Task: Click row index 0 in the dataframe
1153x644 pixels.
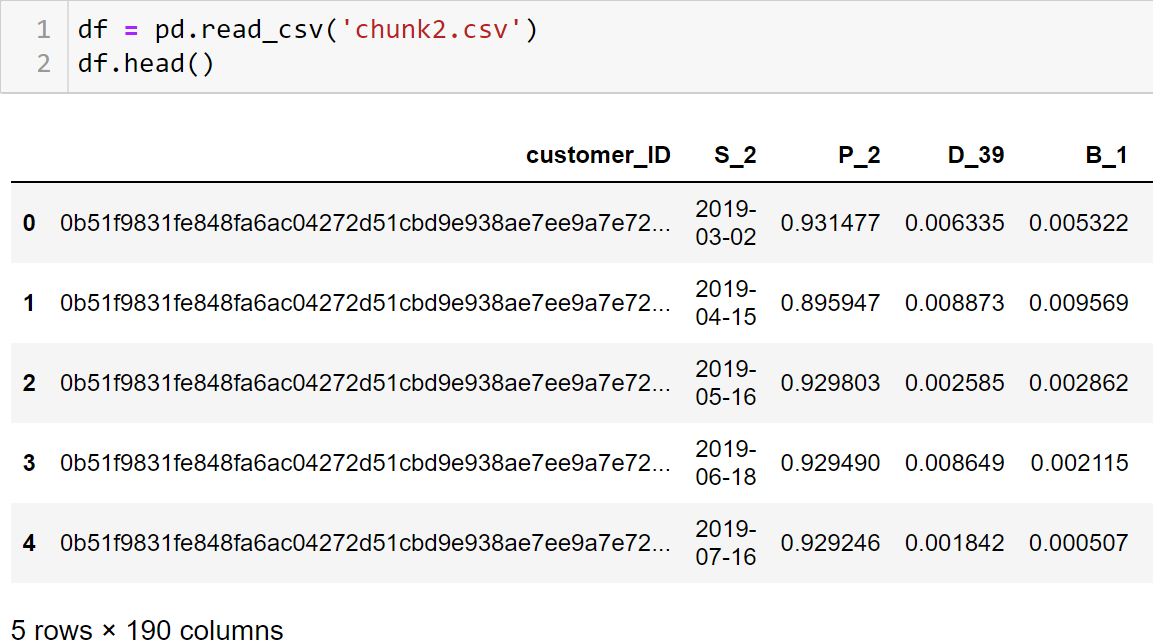Action: click(29, 223)
